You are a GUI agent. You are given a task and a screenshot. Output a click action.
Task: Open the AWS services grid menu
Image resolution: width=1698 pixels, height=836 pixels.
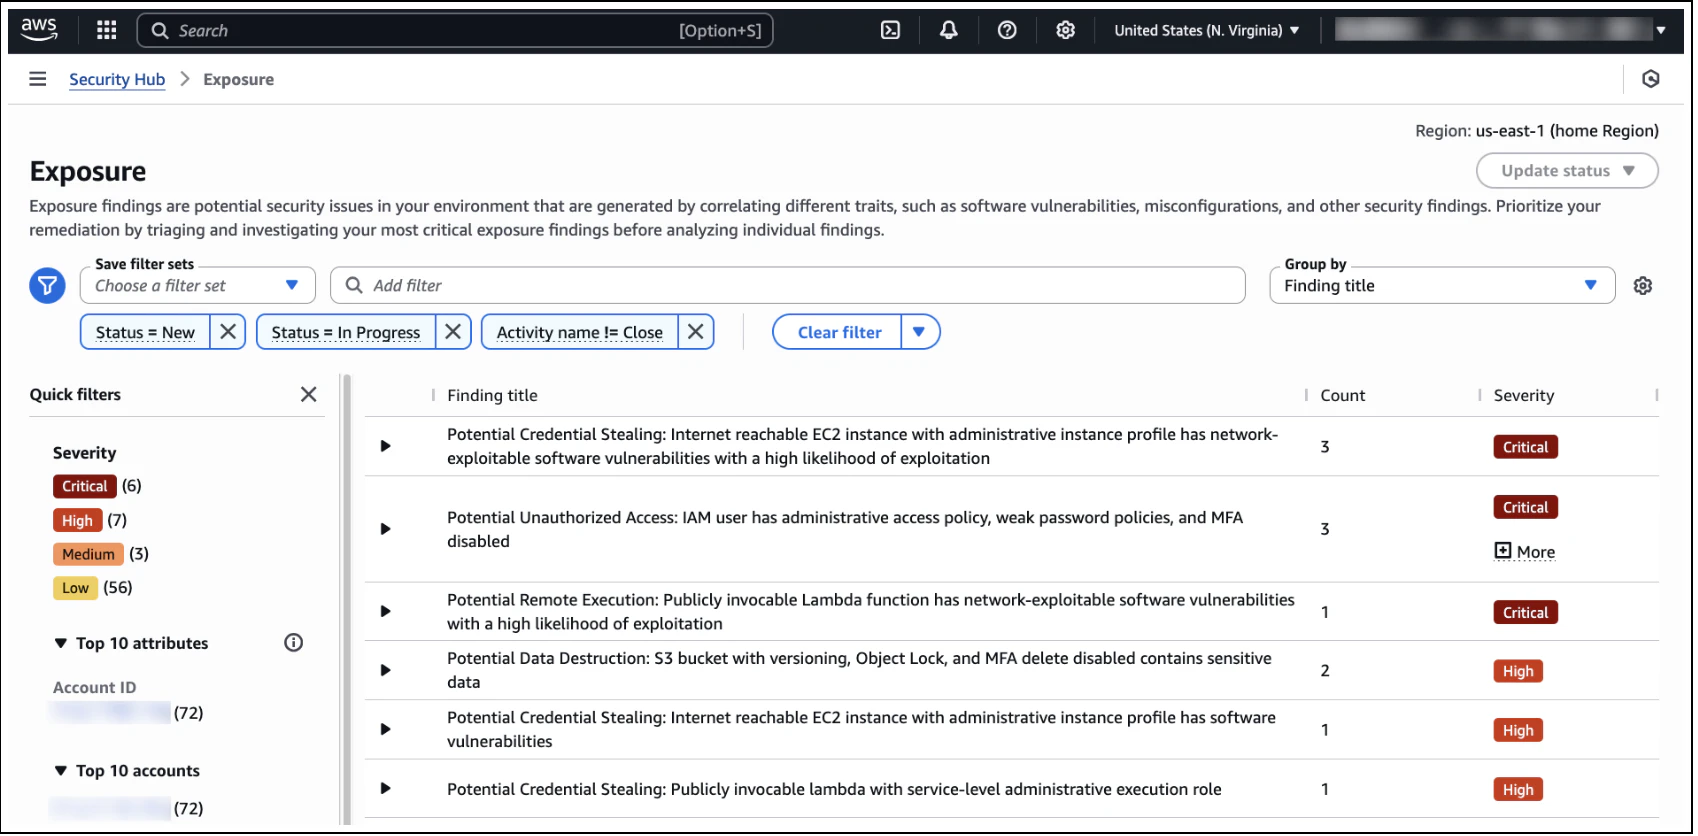[x=107, y=30]
